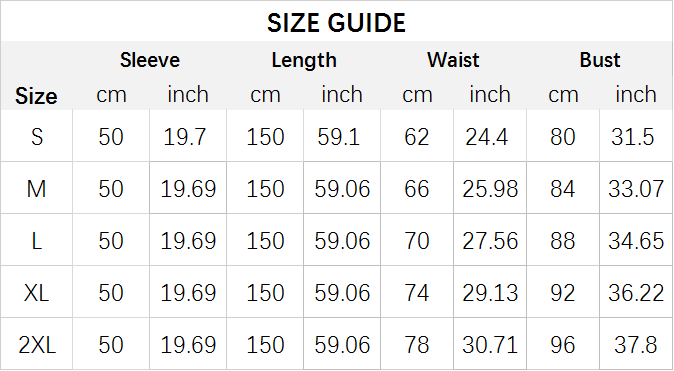Viewport: 674px width, 371px height.
Task: Select the 19.7 sleeve inch cell
Action: [x=185, y=137]
